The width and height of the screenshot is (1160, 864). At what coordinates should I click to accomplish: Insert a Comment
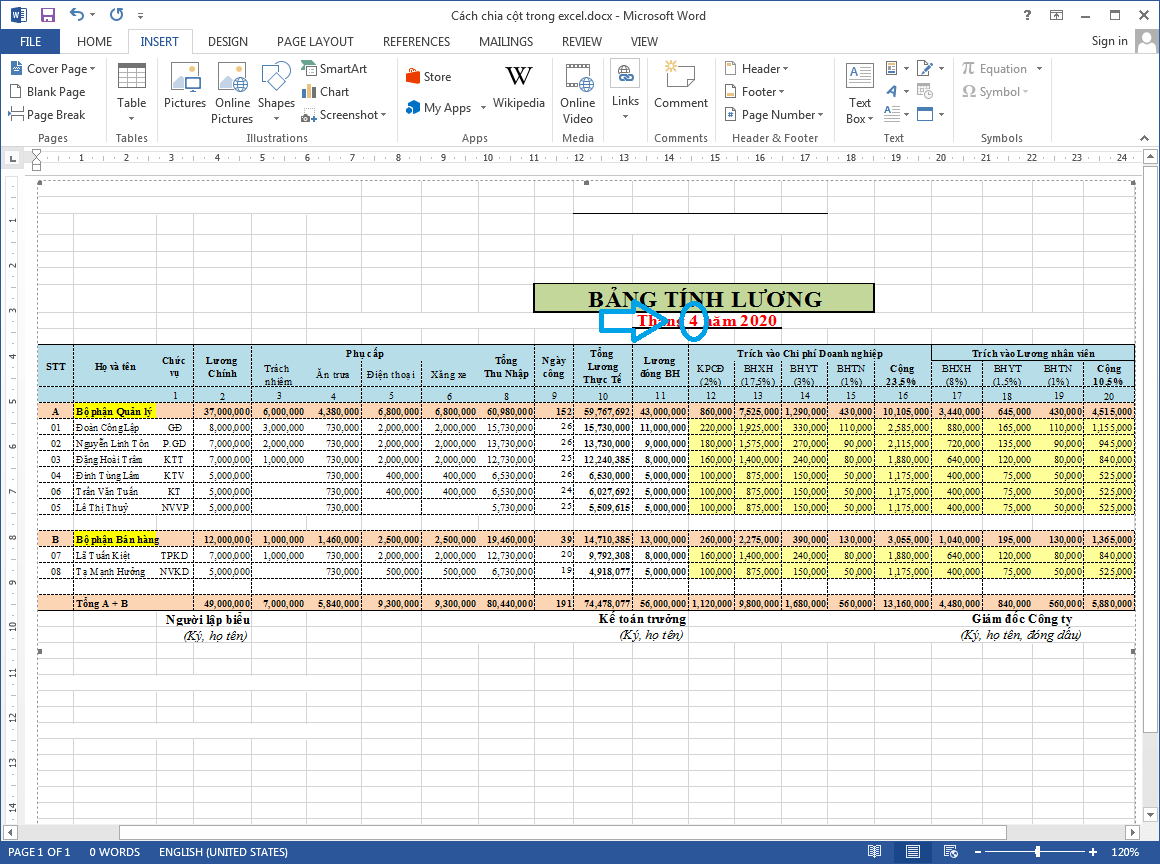pos(681,86)
